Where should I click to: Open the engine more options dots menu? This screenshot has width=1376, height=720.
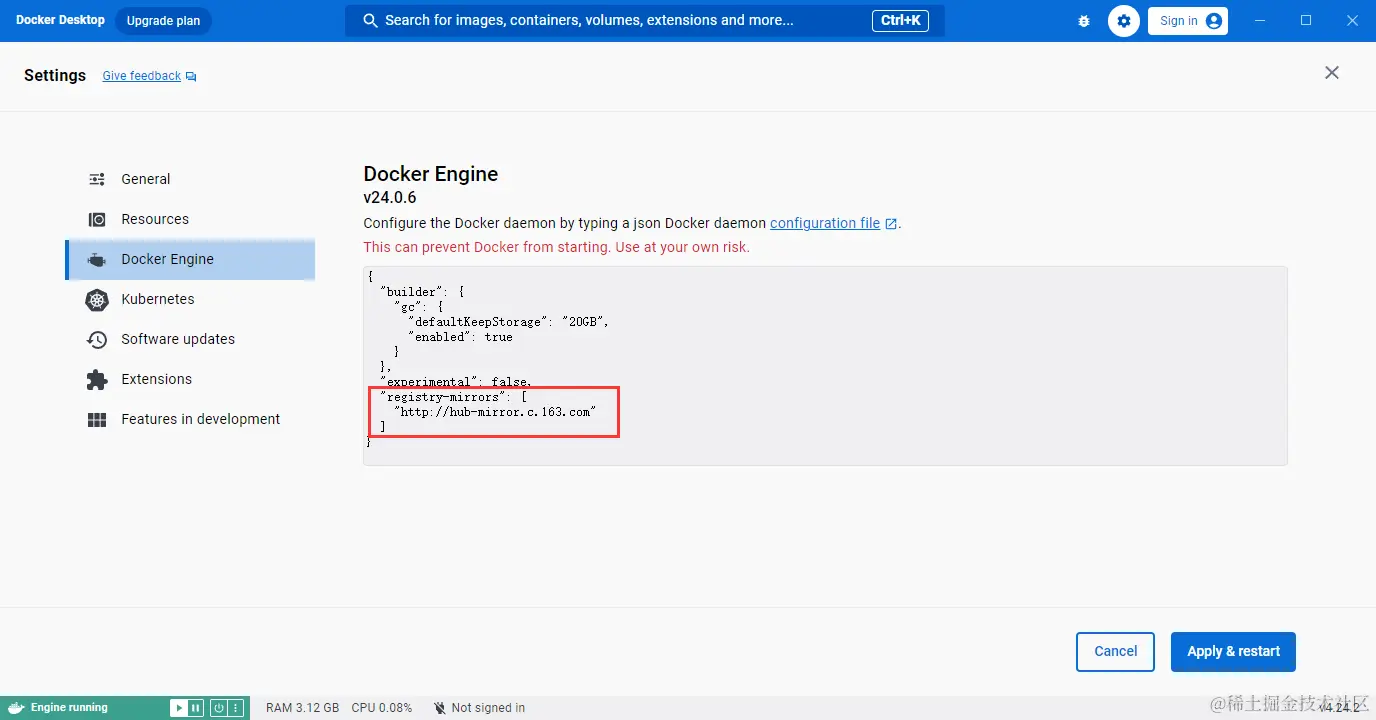(236, 708)
